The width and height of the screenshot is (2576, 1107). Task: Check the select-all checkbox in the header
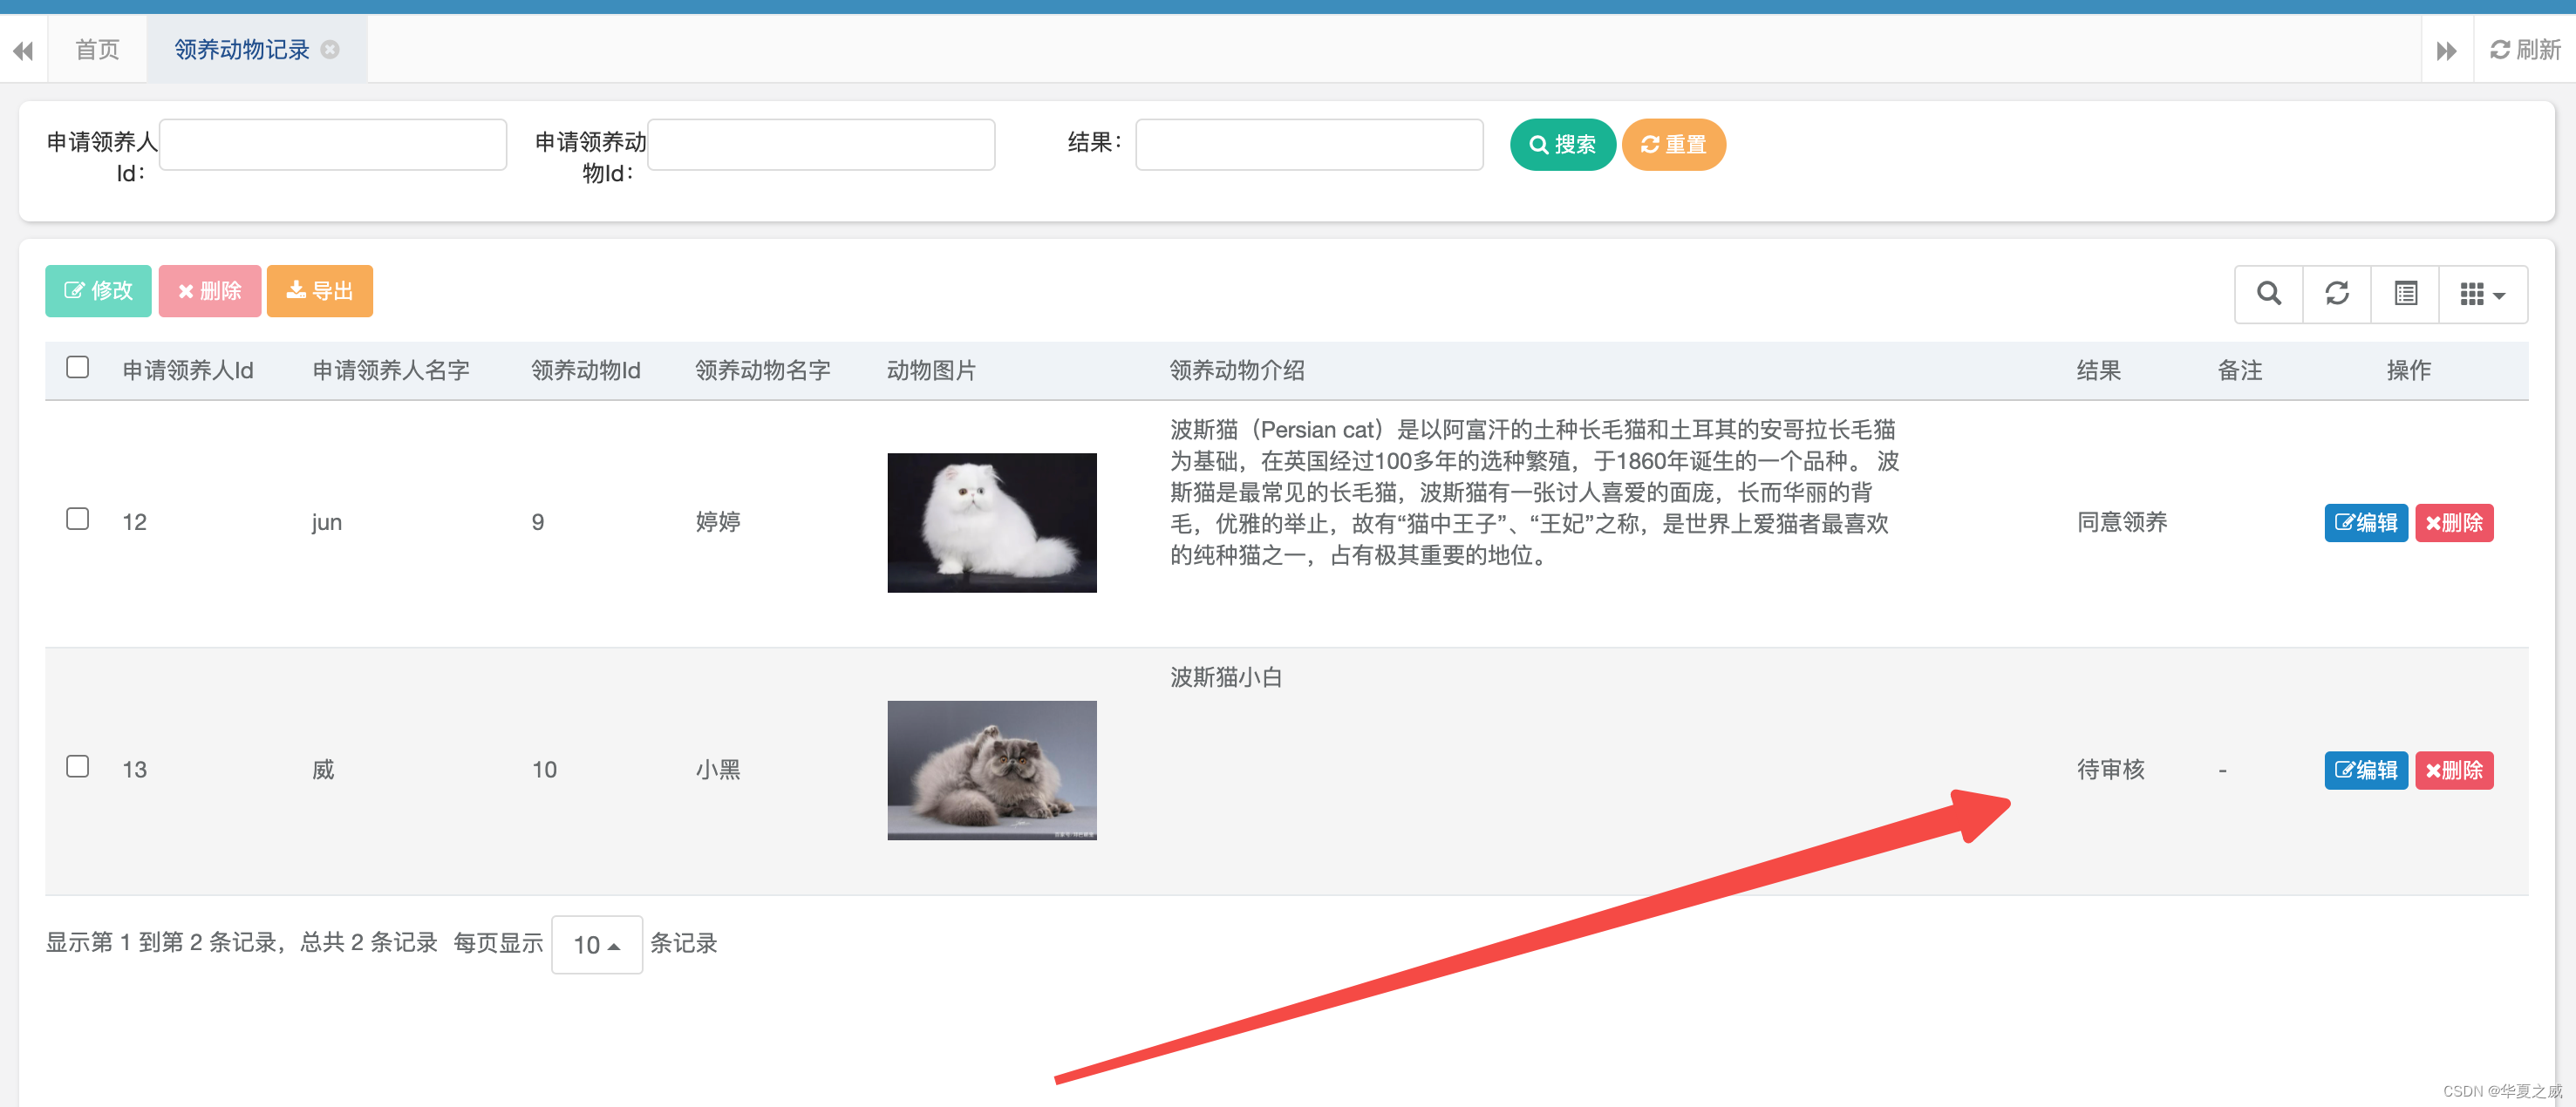tap(77, 368)
